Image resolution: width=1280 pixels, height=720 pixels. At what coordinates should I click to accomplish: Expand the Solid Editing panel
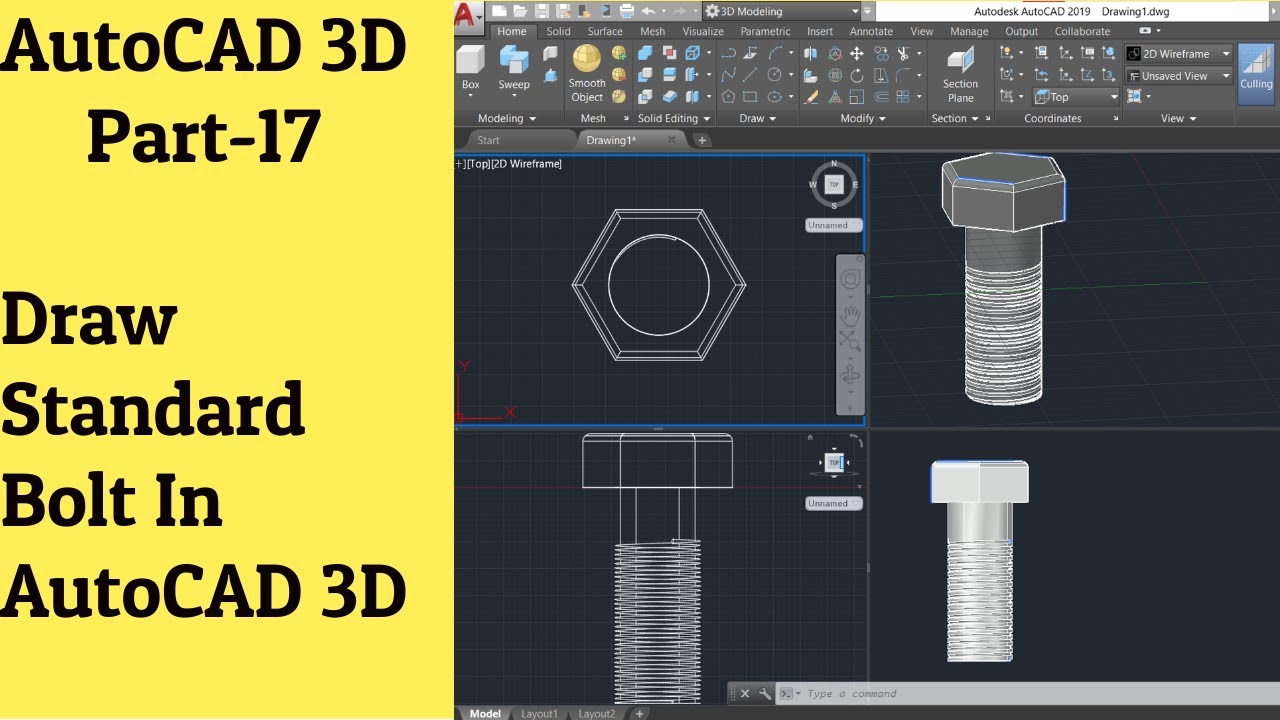coord(672,118)
